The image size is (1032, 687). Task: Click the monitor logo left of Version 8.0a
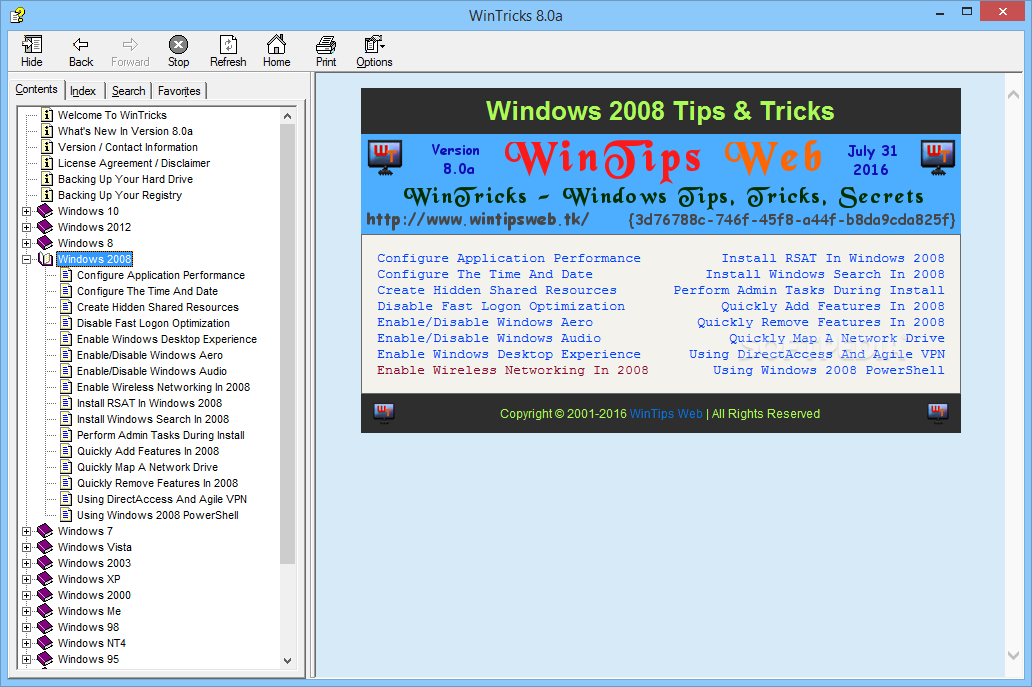tap(386, 159)
